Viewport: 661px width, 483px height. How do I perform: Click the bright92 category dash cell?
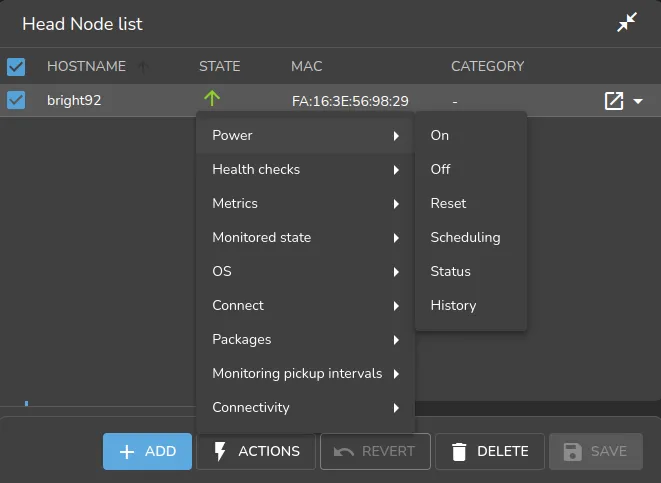(455, 102)
